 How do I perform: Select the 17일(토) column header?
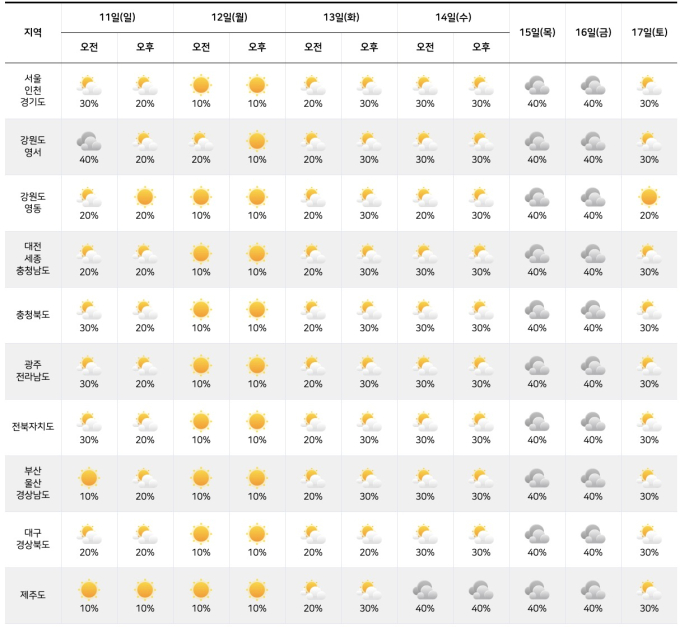(x=649, y=33)
